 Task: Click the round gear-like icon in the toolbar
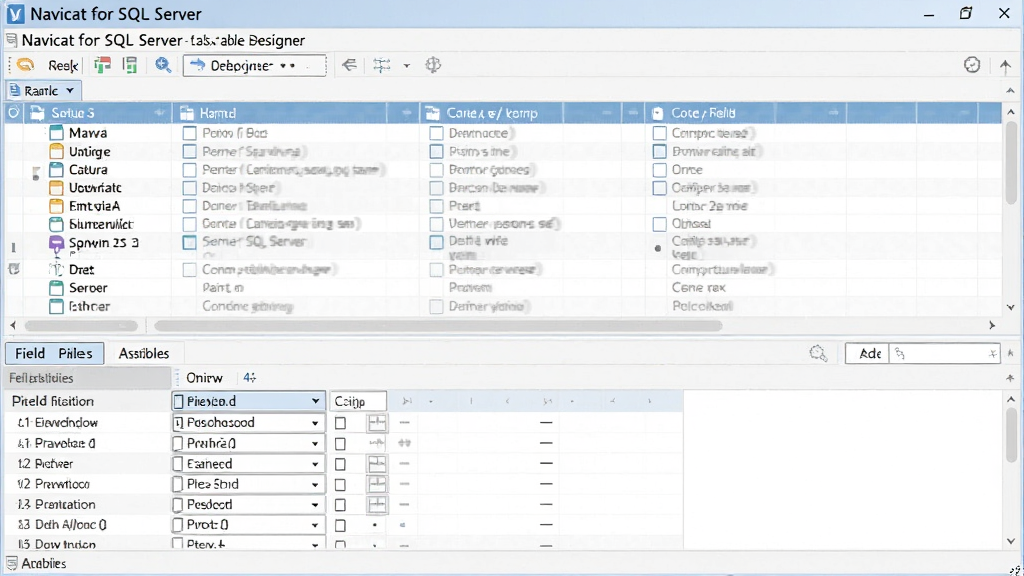[x=433, y=65]
